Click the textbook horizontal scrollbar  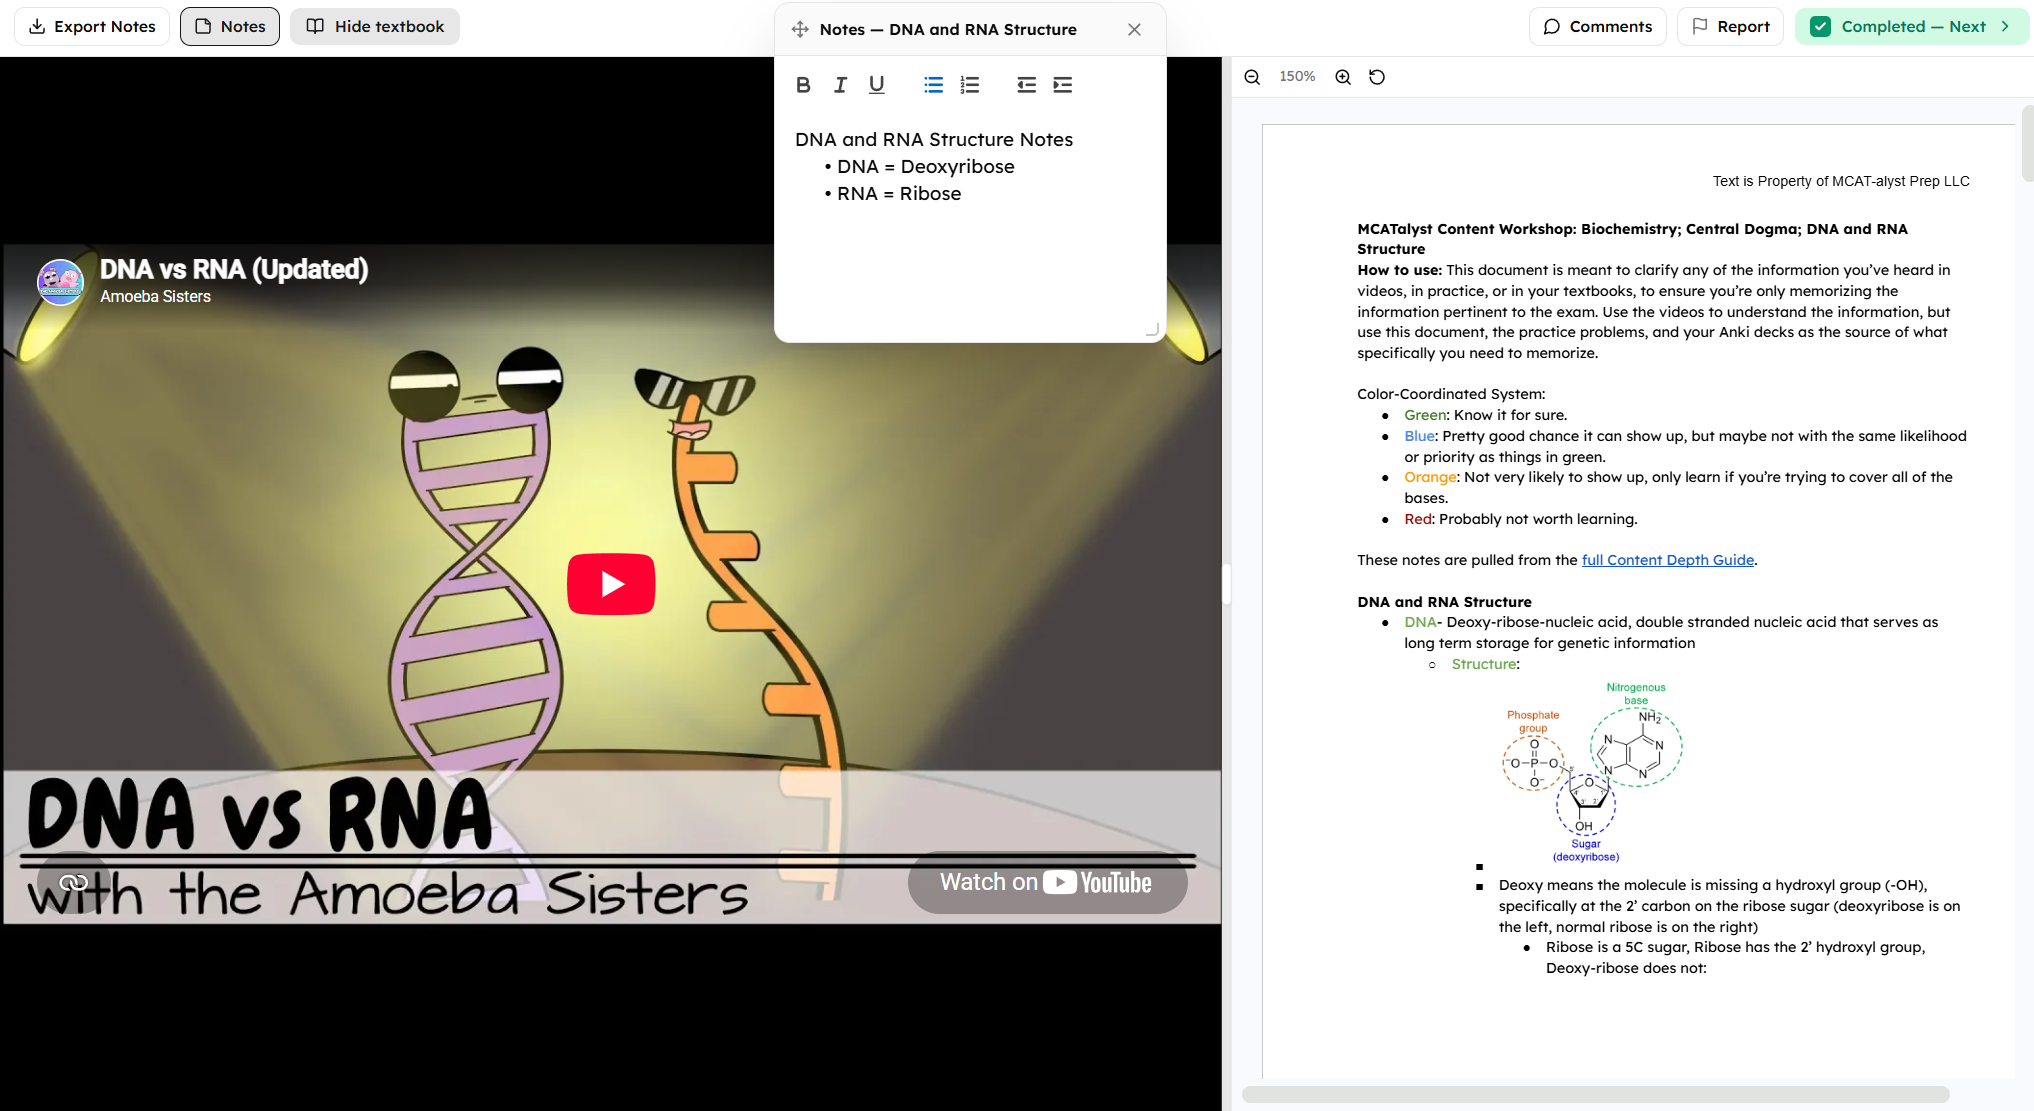[1596, 1095]
